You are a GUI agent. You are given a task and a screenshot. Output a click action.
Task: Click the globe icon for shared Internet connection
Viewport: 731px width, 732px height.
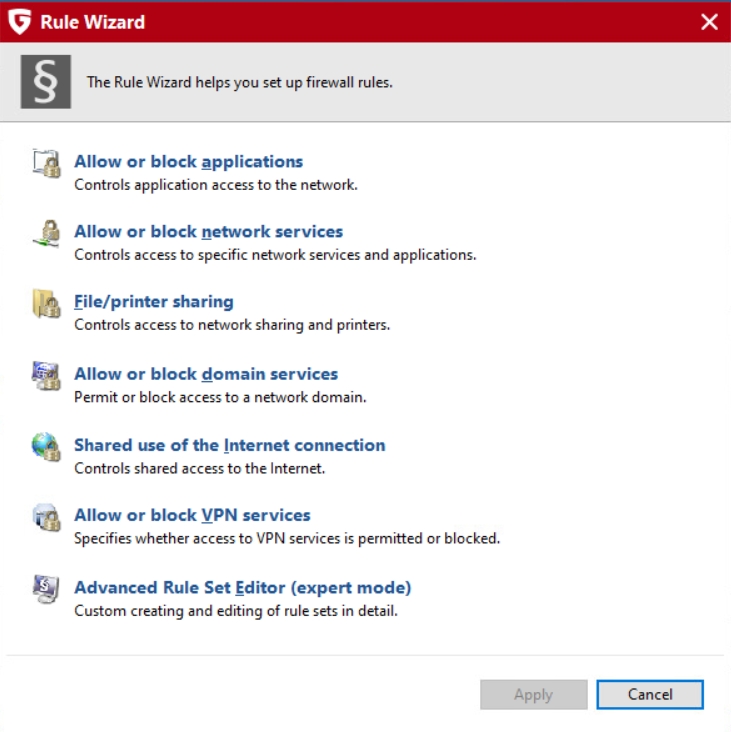pos(46,447)
